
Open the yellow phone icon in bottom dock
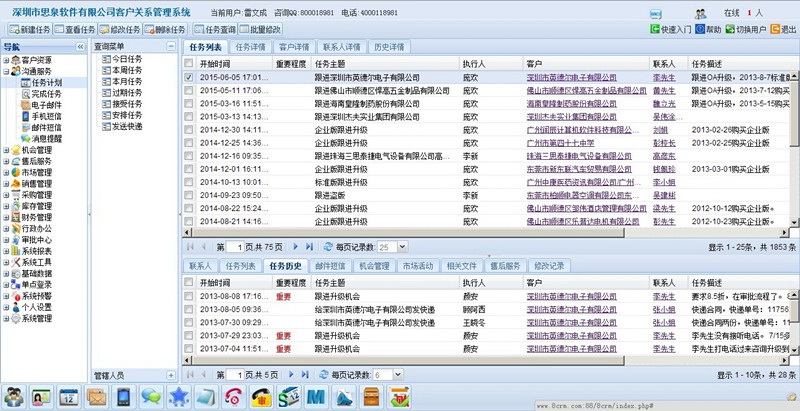[x=261, y=397]
